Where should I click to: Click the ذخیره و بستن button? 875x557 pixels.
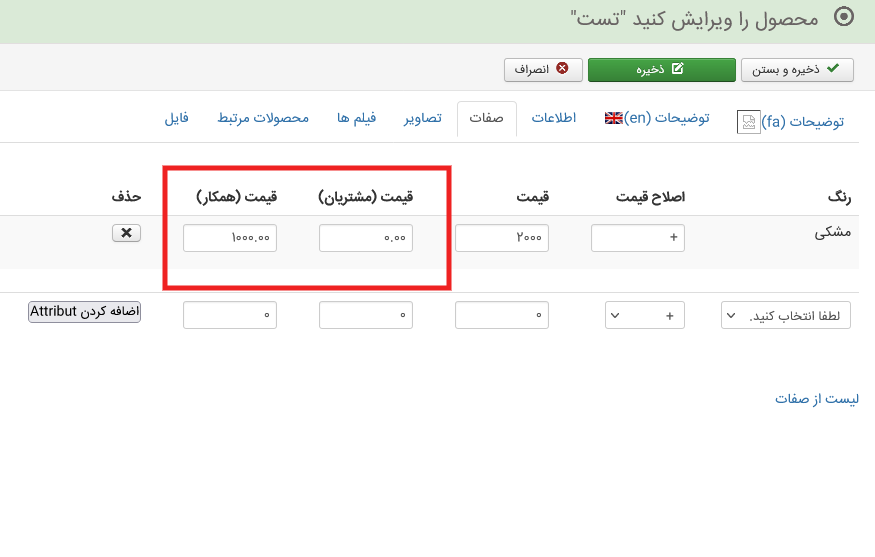(x=796, y=69)
